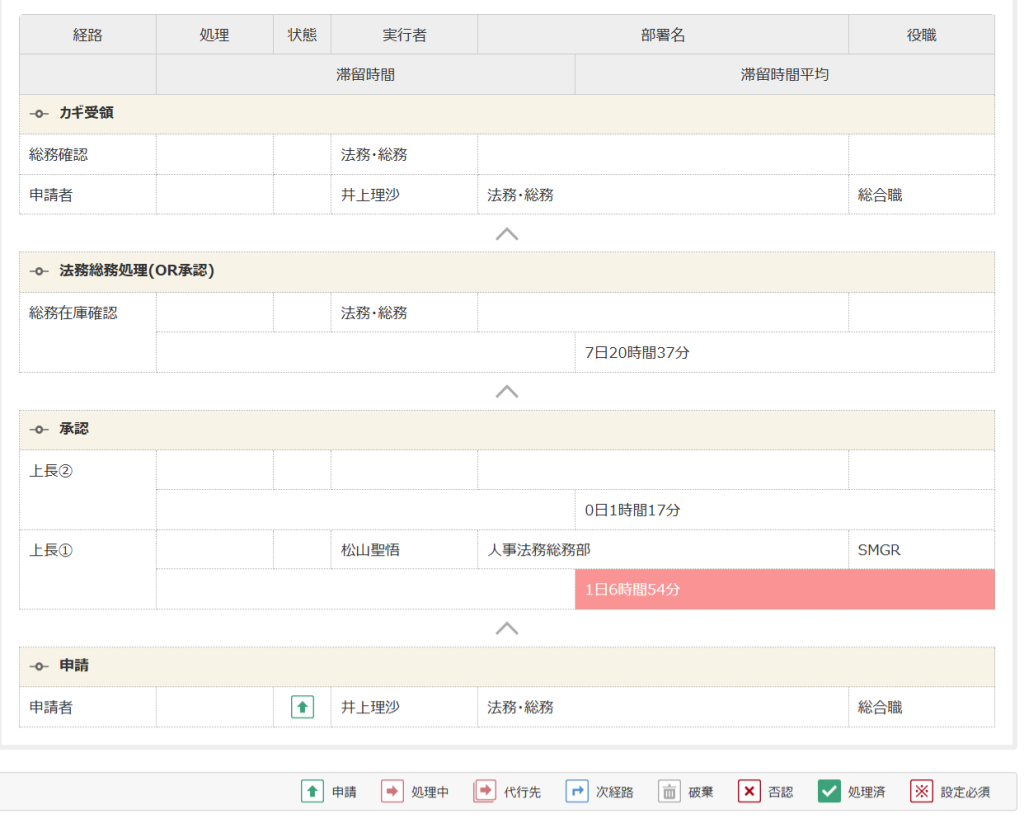The height and width of the screenshot is (823, 1024).
Task: Click the node icon beside 法務総務処理(OR承認)
Action: pos(40,271)
